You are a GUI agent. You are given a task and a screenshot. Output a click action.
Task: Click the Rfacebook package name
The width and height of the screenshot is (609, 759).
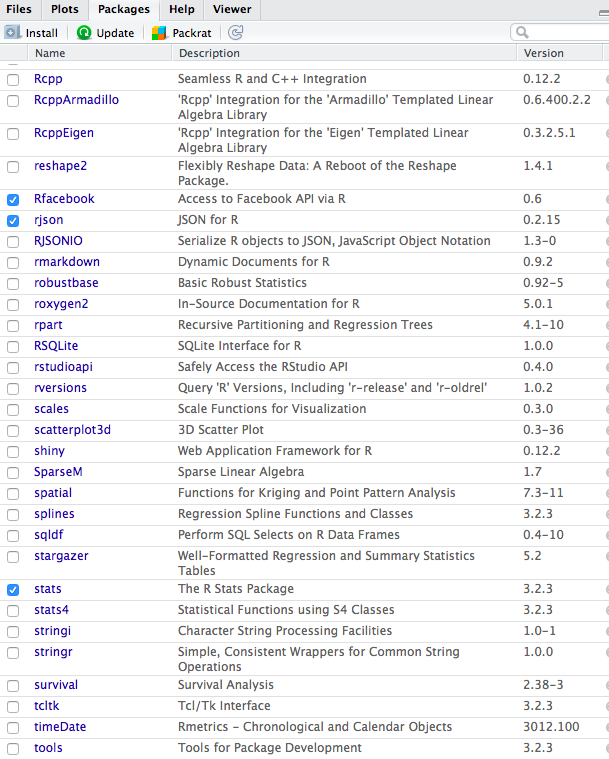pos(64,199)
